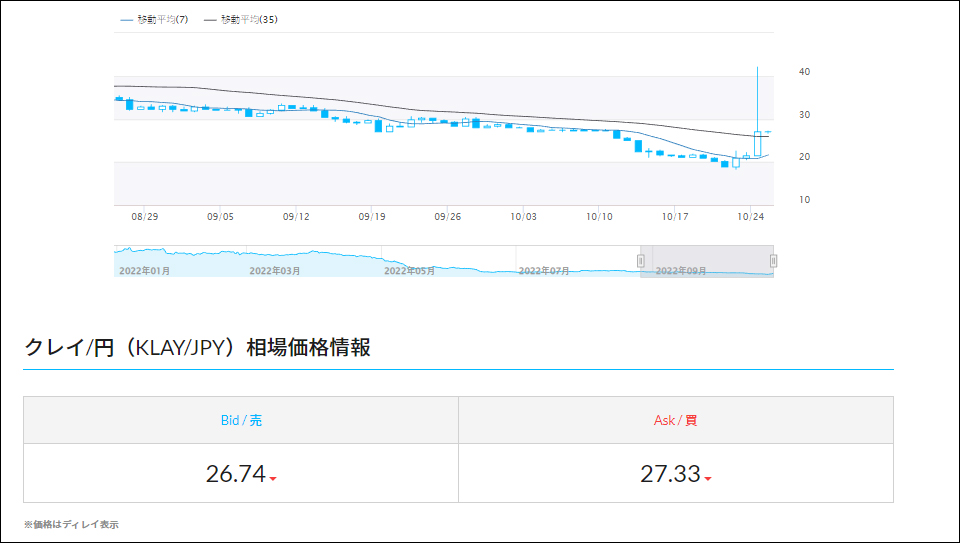Click the 08/29 date on chart axis
This screenshot has width=960, height=543.
[x=145, y=216]
